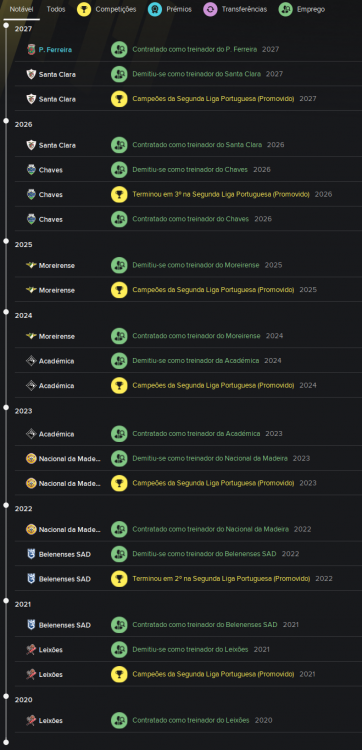Image resolution: width=362 pixels, height=750 pixels.
Task: Click trophy icon for Moreirense champions 2025
Action: [119, 290]
